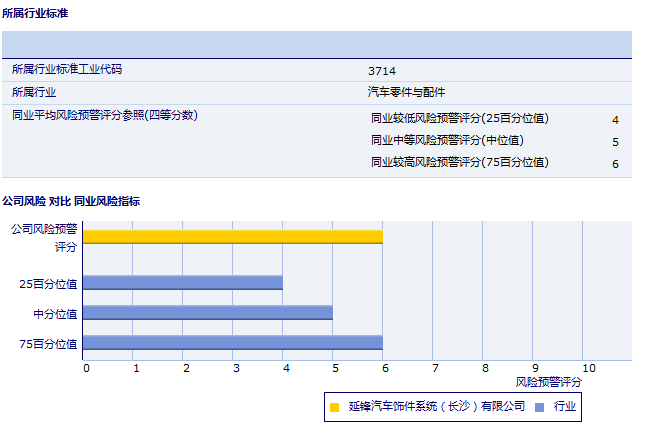Click the 汽车零件与配件 industry value

(406, 92)
